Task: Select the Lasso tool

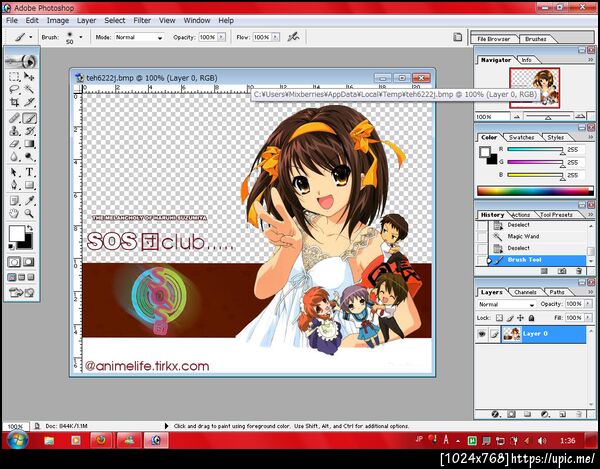Action: (14, 90)
